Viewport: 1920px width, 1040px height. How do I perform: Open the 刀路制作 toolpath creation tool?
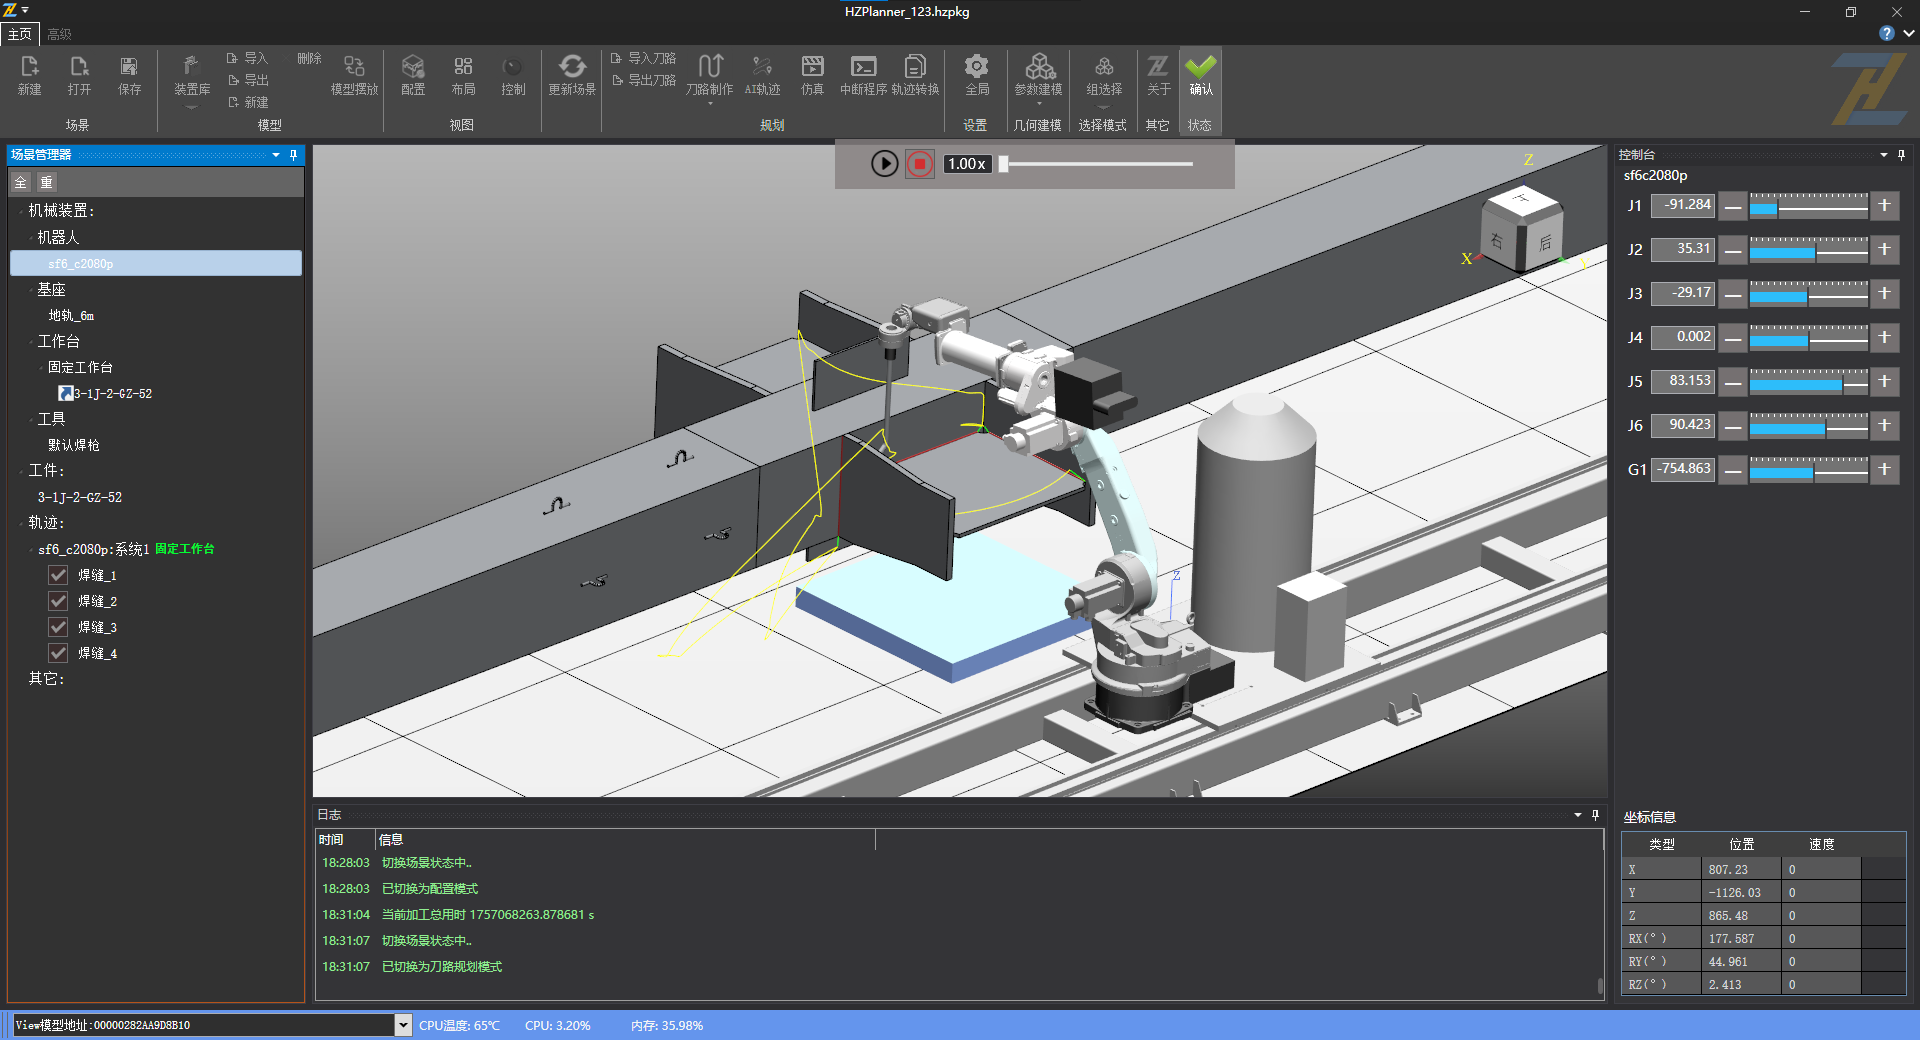coord(710,75)
